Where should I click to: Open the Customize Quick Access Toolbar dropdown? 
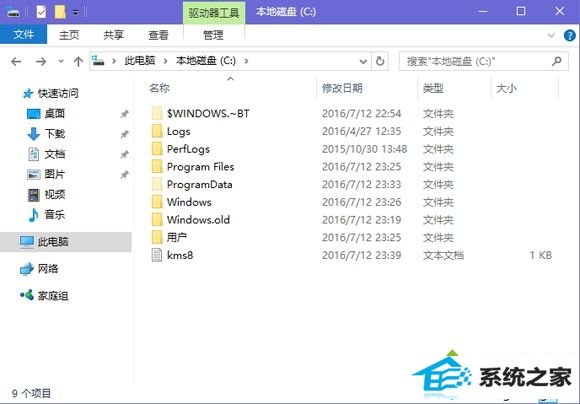(x=75, y=13)
